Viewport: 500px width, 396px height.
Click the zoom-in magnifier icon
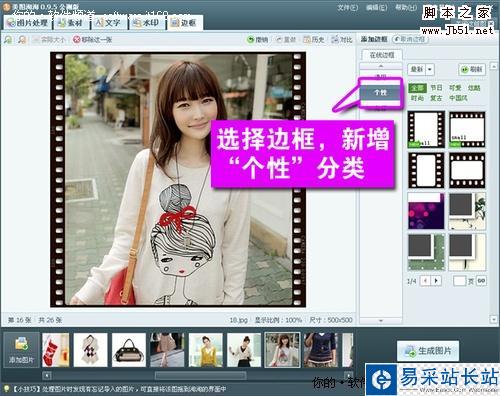(x=8, y=40)
